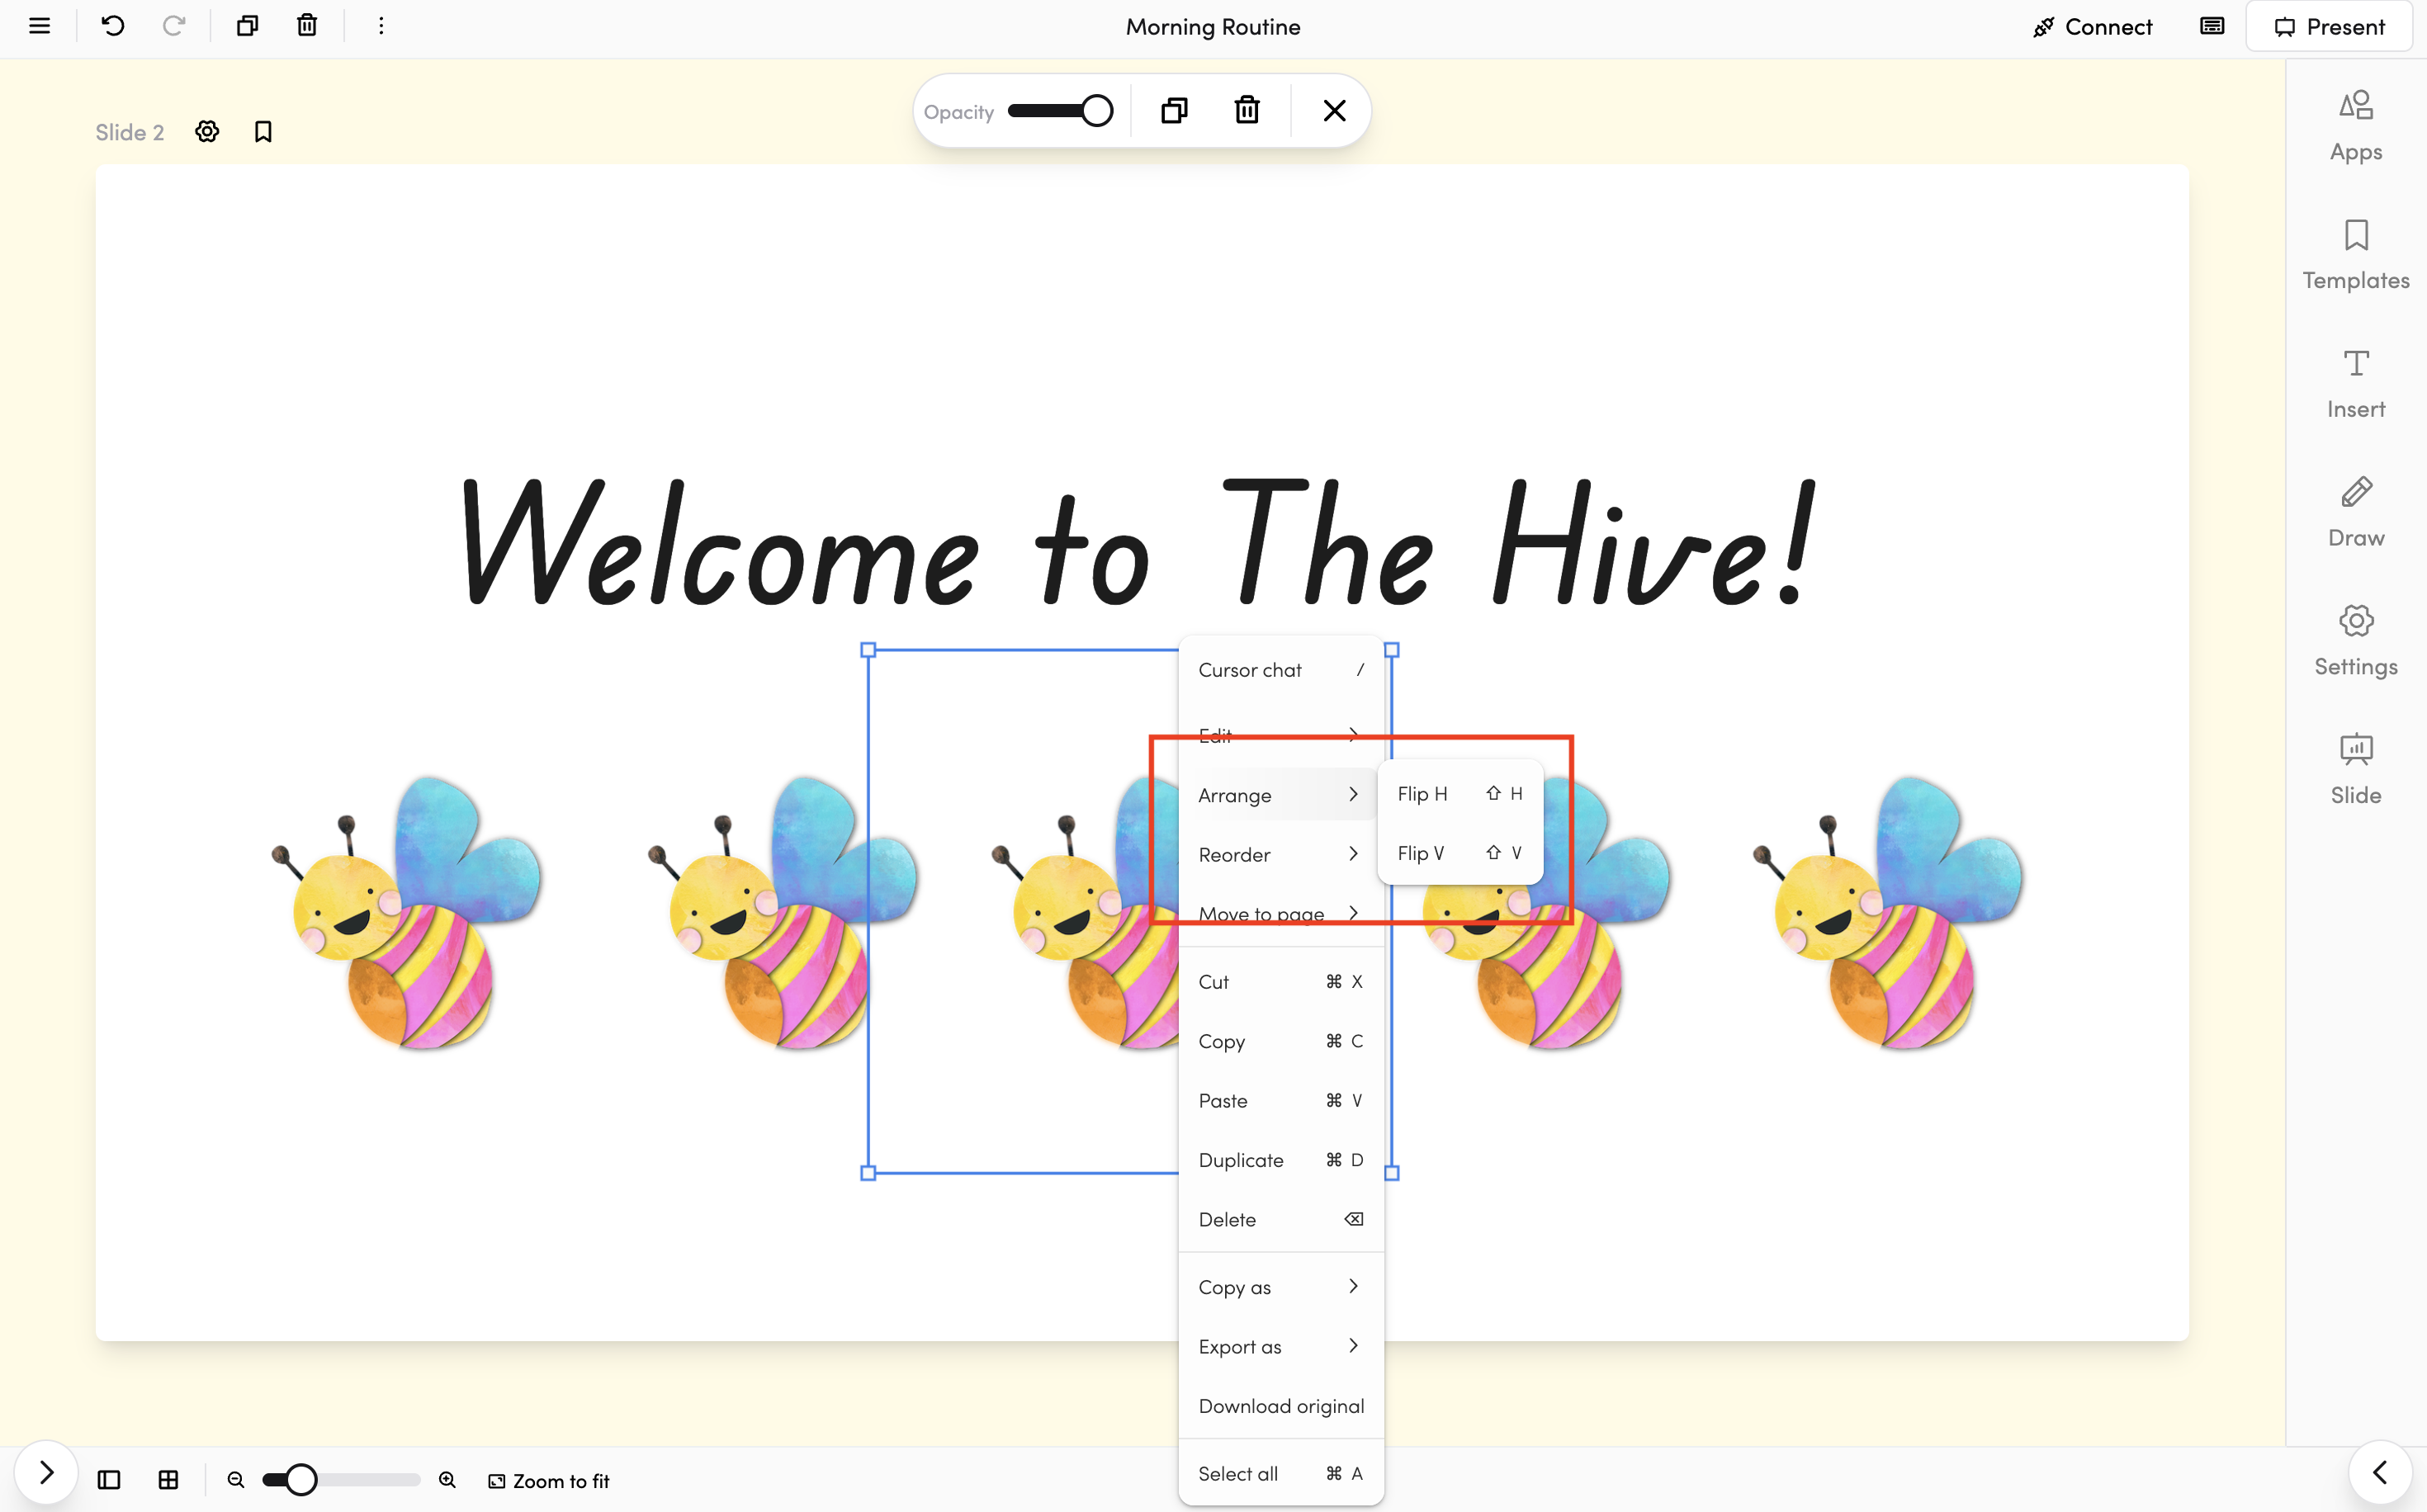Screen dimensions: 2427x1512
Task: Open the Draw tools panel
Action: [2355, 511]
